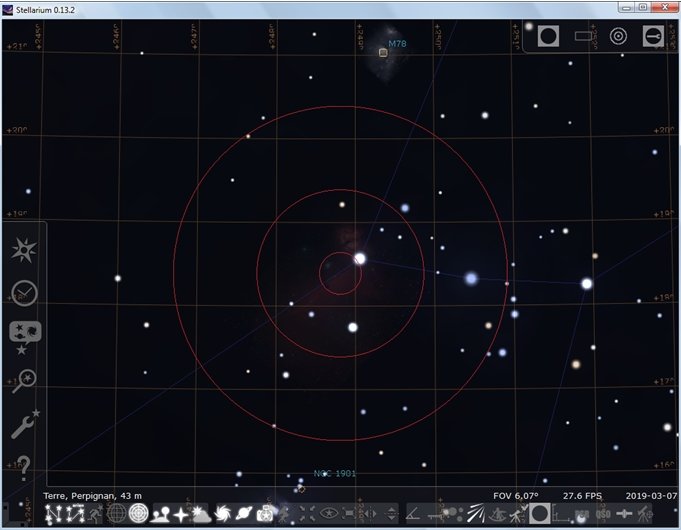Click the Terre, Perpignan location text

[x=92, y=496]
